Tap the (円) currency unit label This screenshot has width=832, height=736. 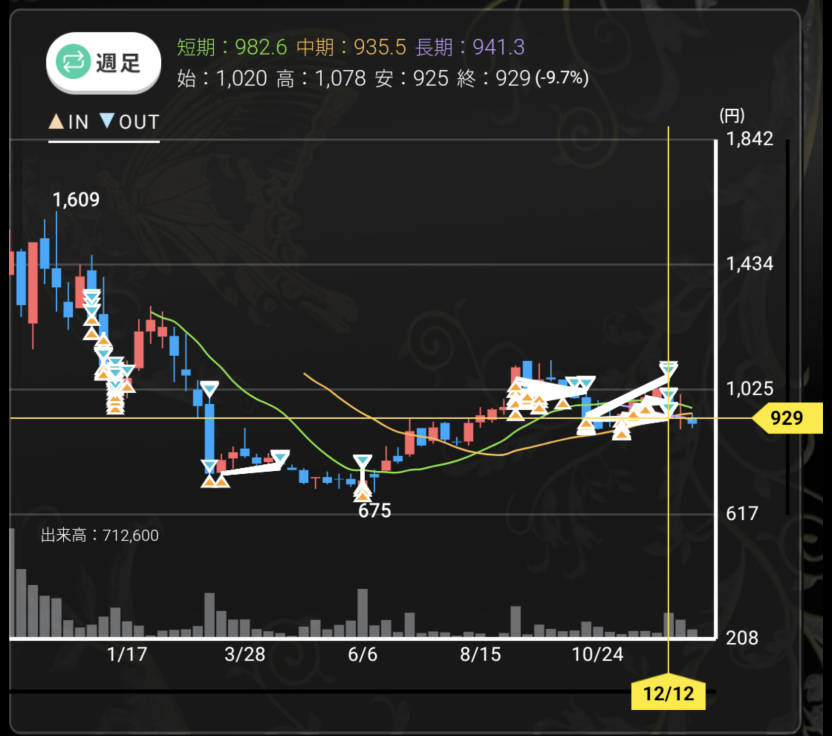[732, 115]
